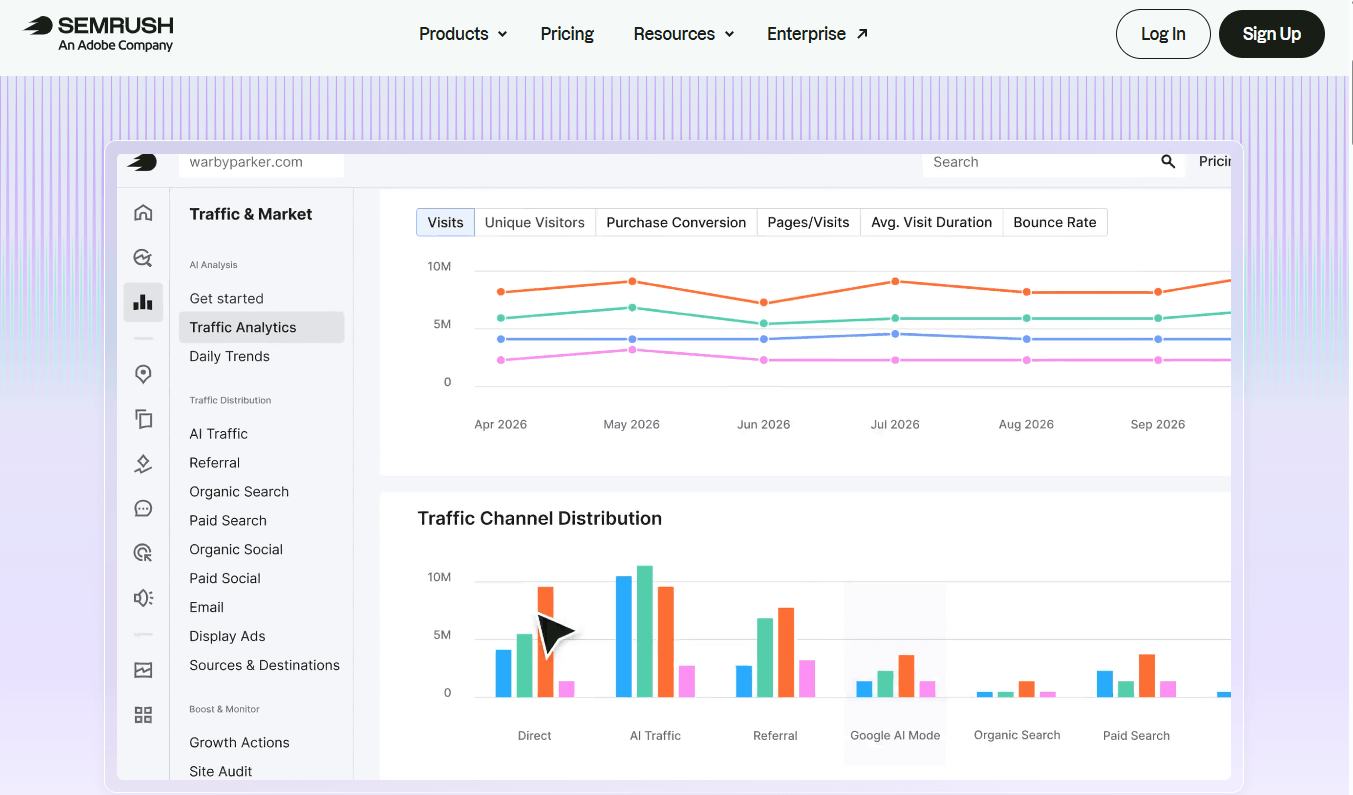1353x795 pixels.
Task: Click the Log In button
Action: pos(1163,34)
